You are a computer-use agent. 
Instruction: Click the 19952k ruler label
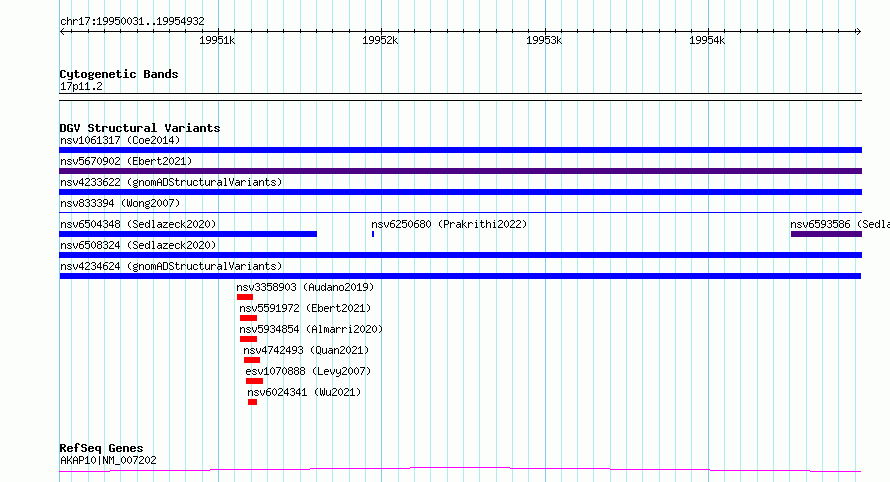380,40
